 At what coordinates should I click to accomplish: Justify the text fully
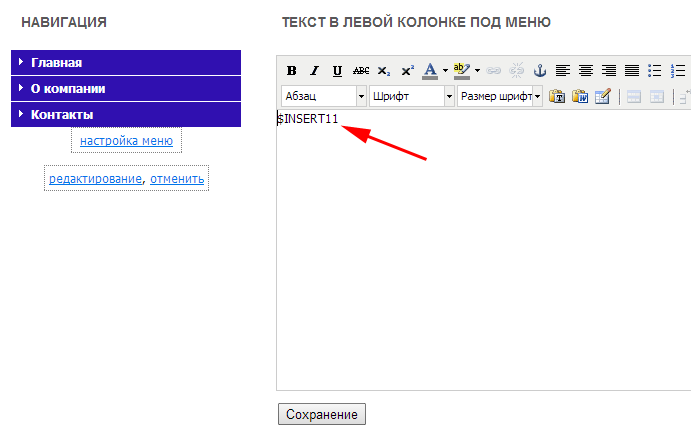632,71
